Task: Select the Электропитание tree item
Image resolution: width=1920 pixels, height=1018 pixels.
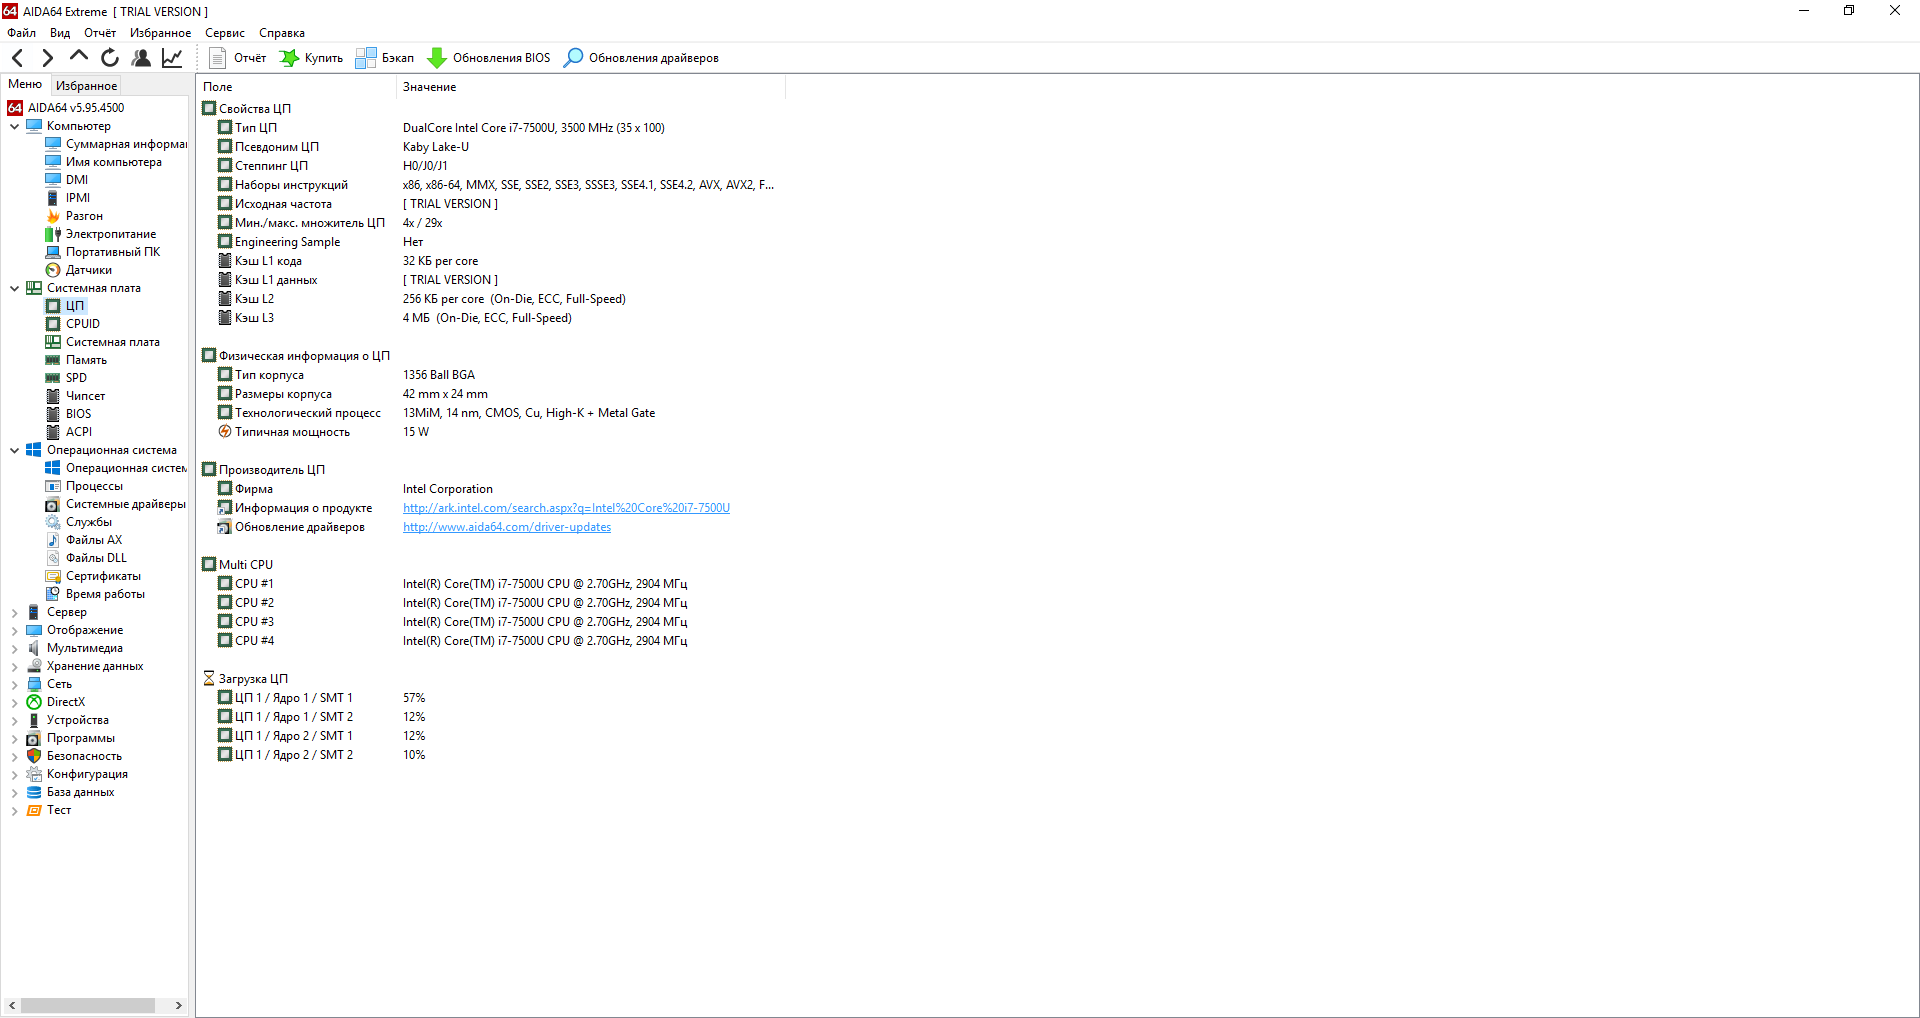Action: [101, 234]
